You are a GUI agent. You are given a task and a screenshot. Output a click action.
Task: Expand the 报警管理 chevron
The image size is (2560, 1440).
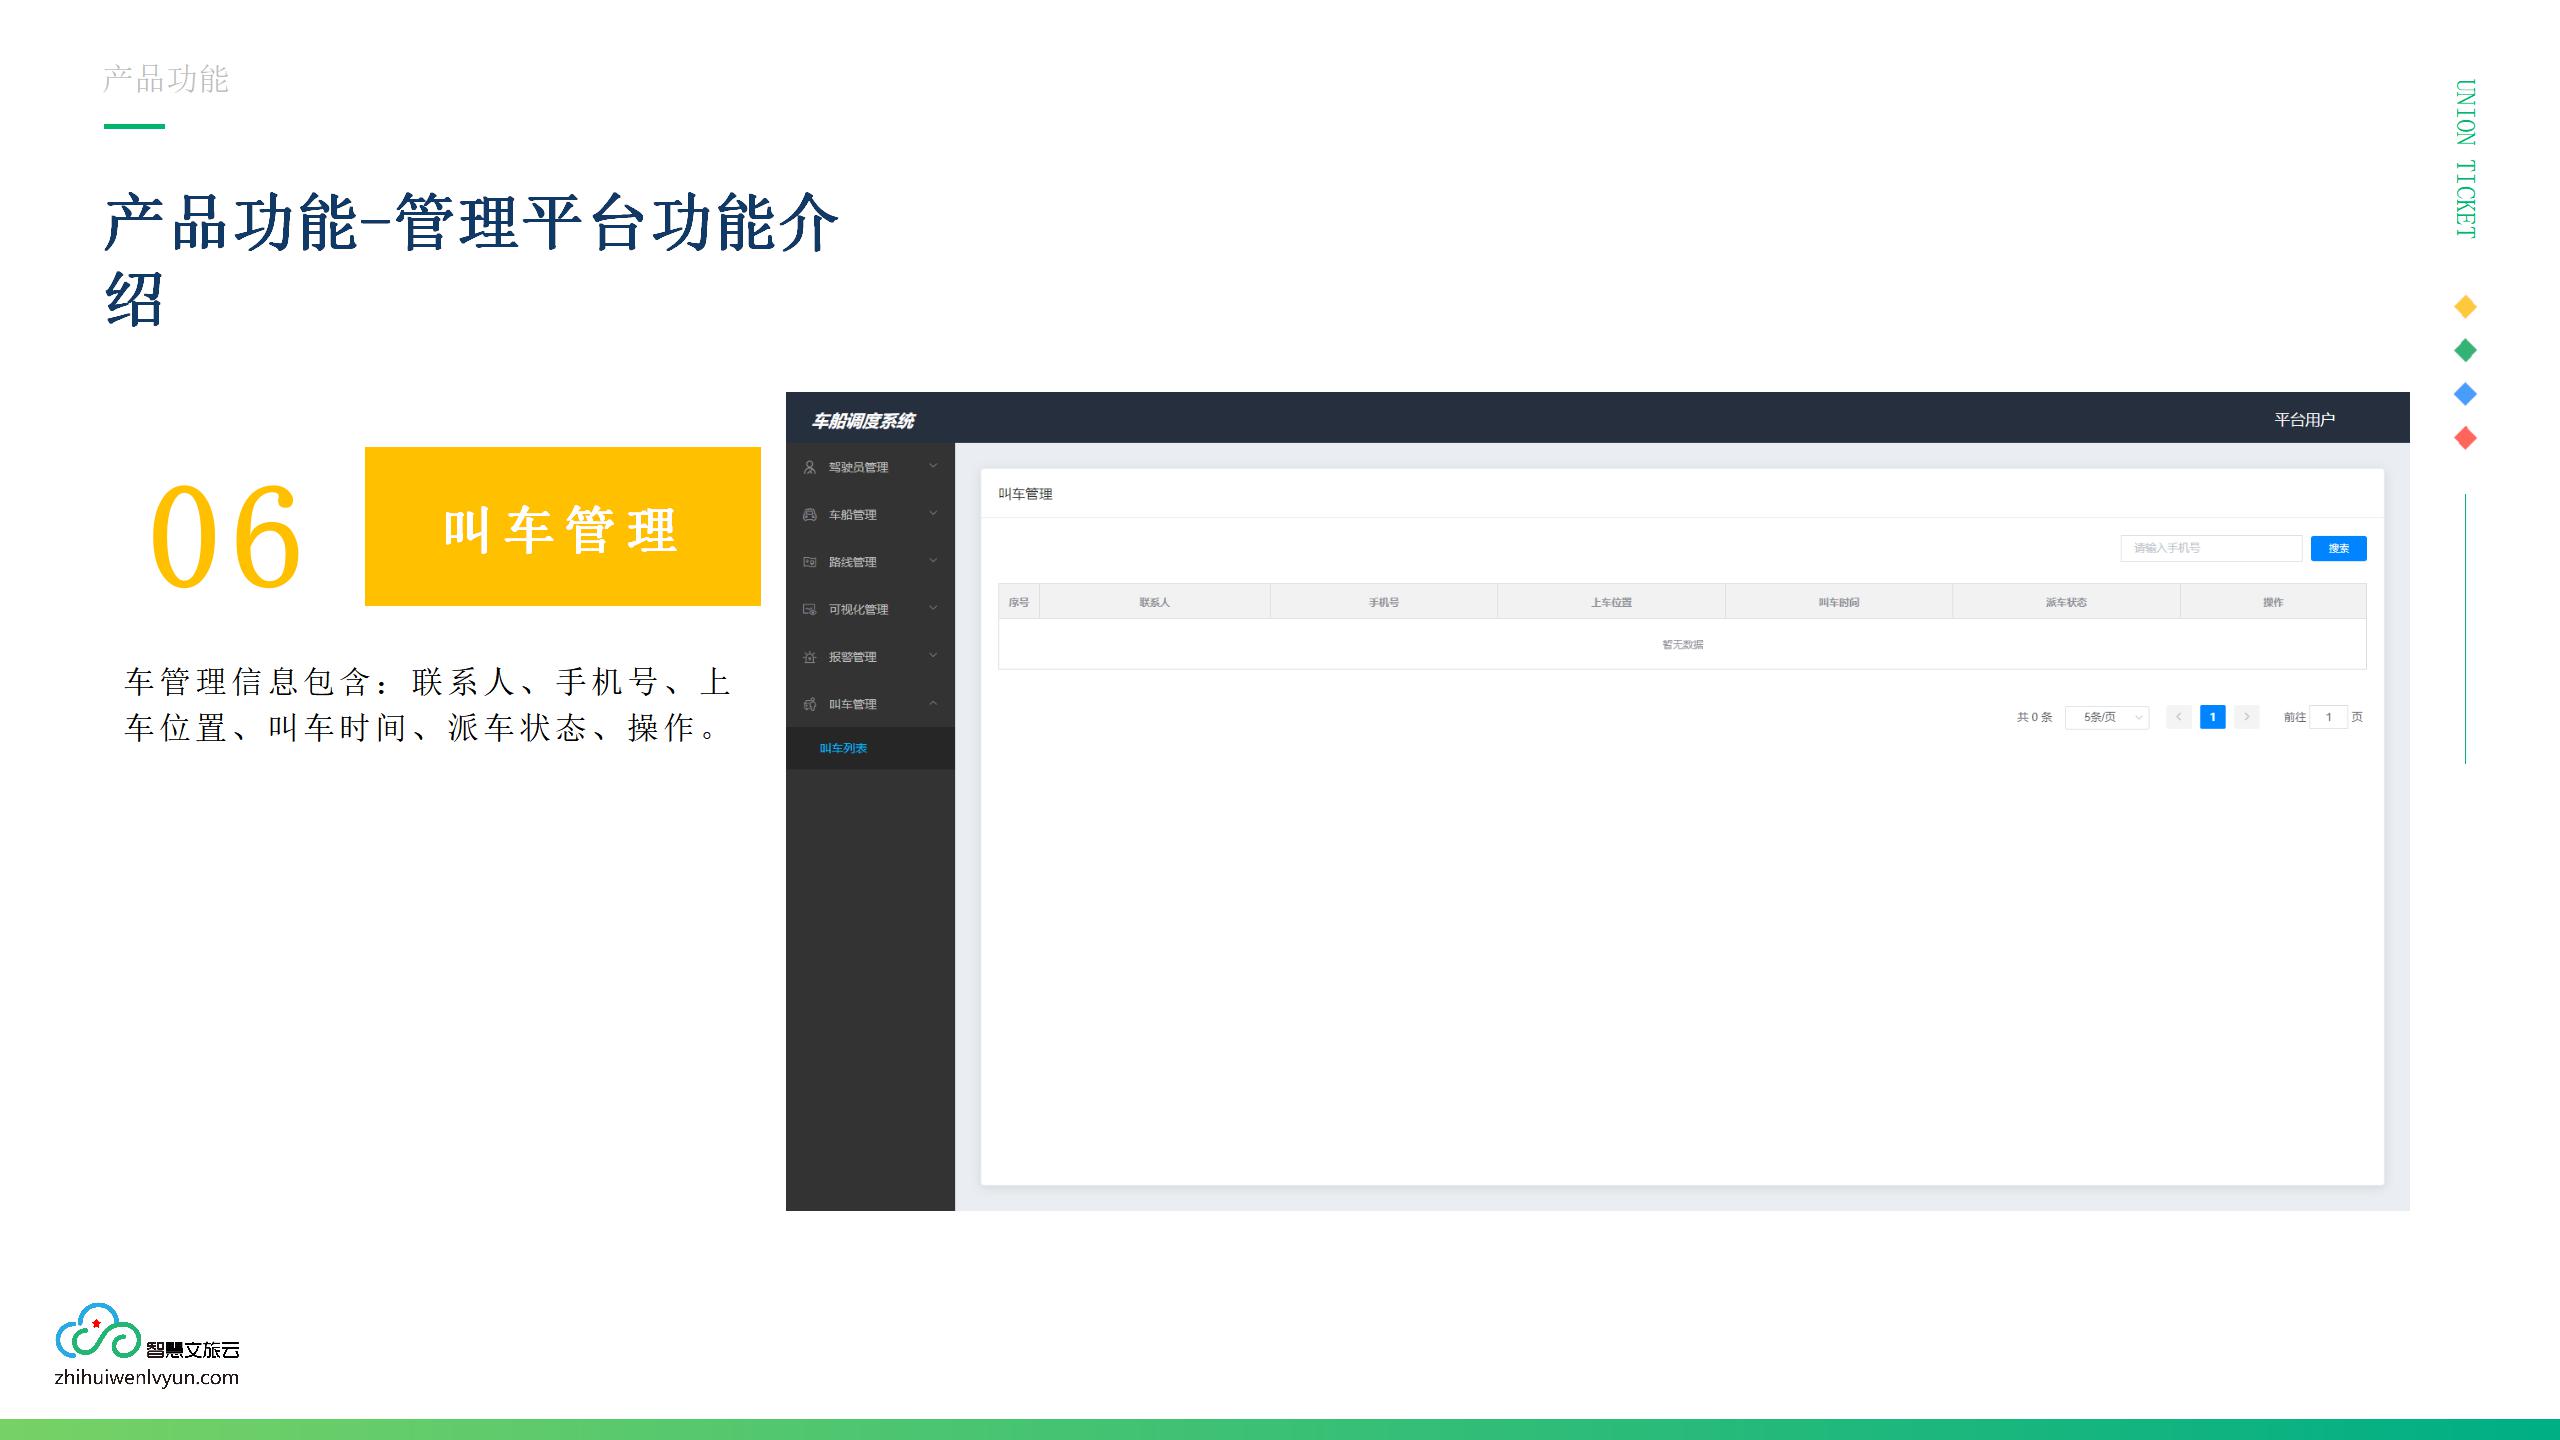click(933, 656)
